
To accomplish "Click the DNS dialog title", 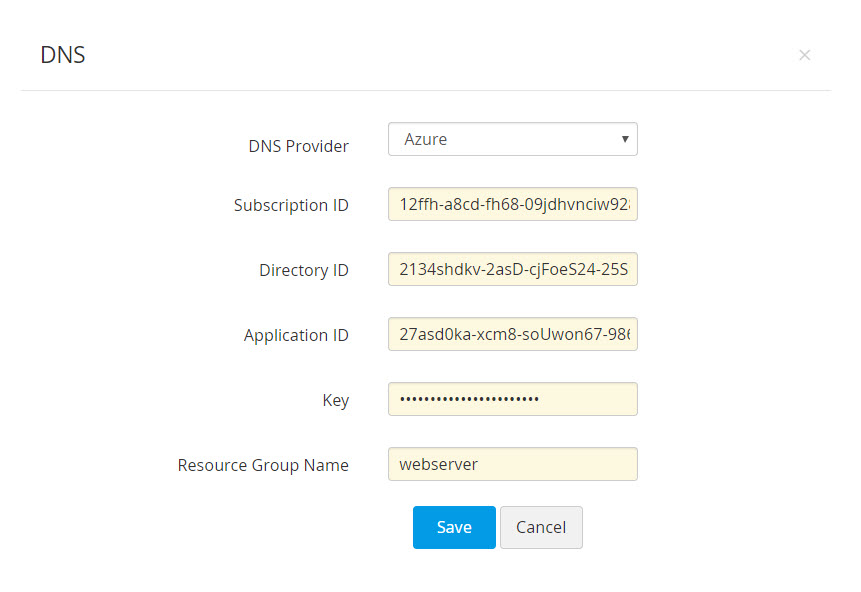I will point(63,55).
